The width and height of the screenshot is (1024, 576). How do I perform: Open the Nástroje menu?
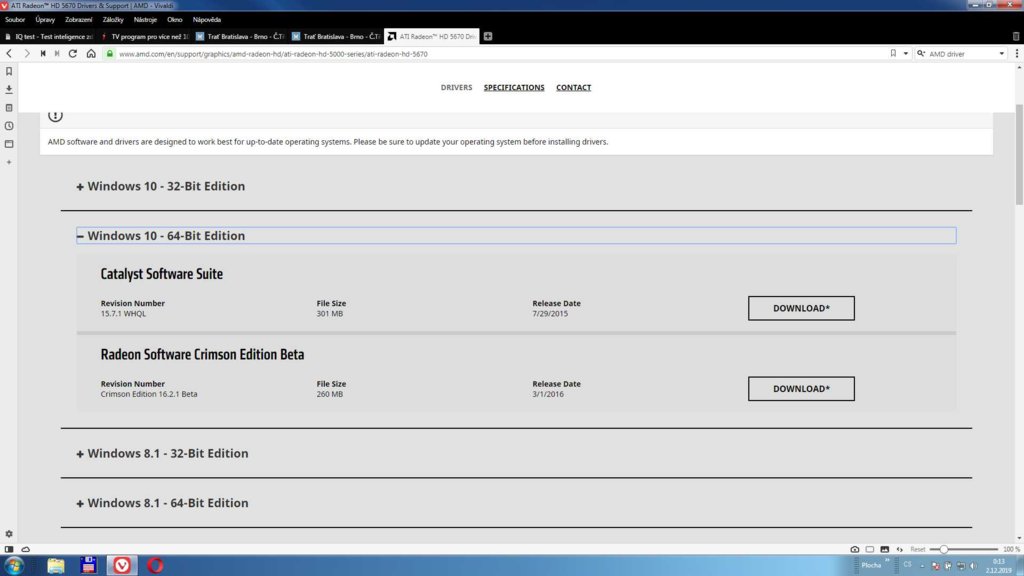pyautogui.click(x=145, y=20)
